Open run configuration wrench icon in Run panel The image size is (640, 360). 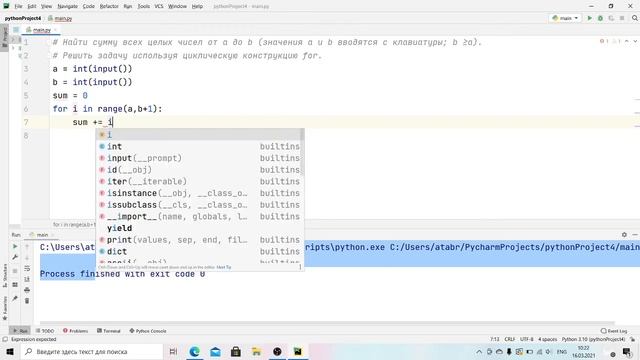[x=15, y=257]
